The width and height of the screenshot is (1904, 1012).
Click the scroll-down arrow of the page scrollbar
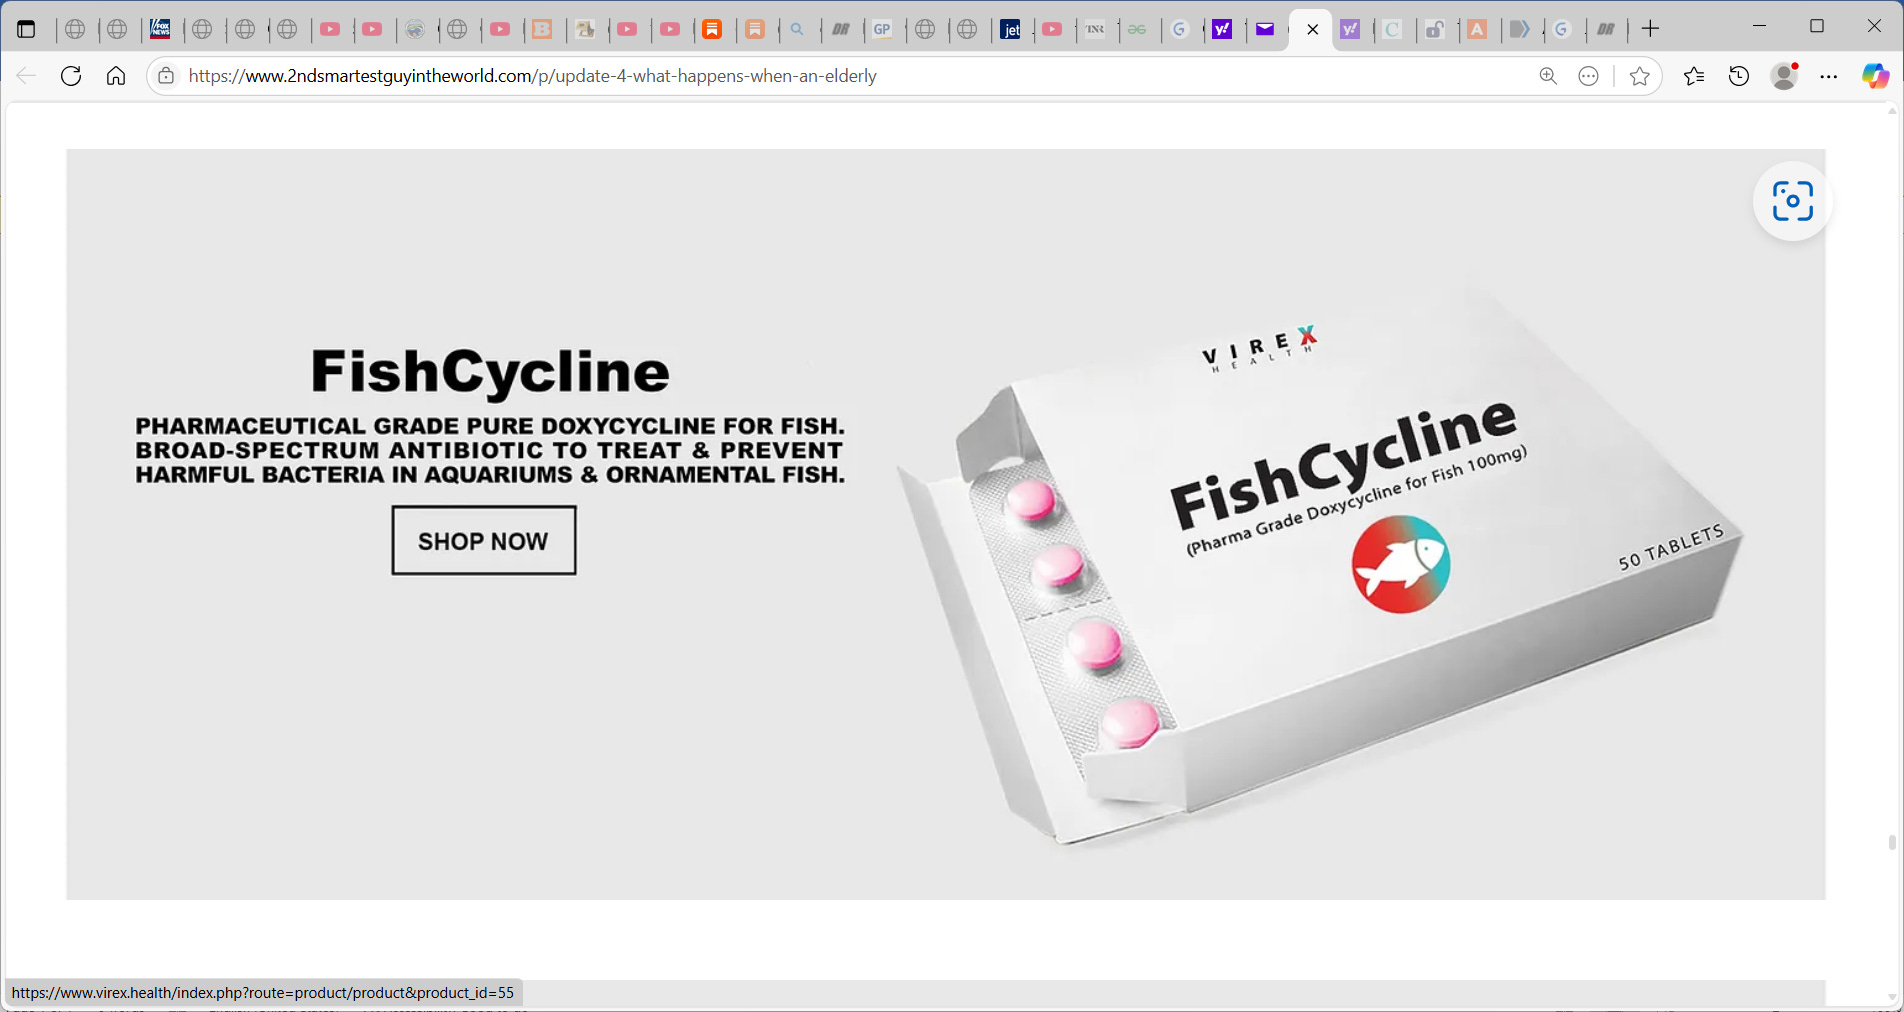pos(1892,997)
